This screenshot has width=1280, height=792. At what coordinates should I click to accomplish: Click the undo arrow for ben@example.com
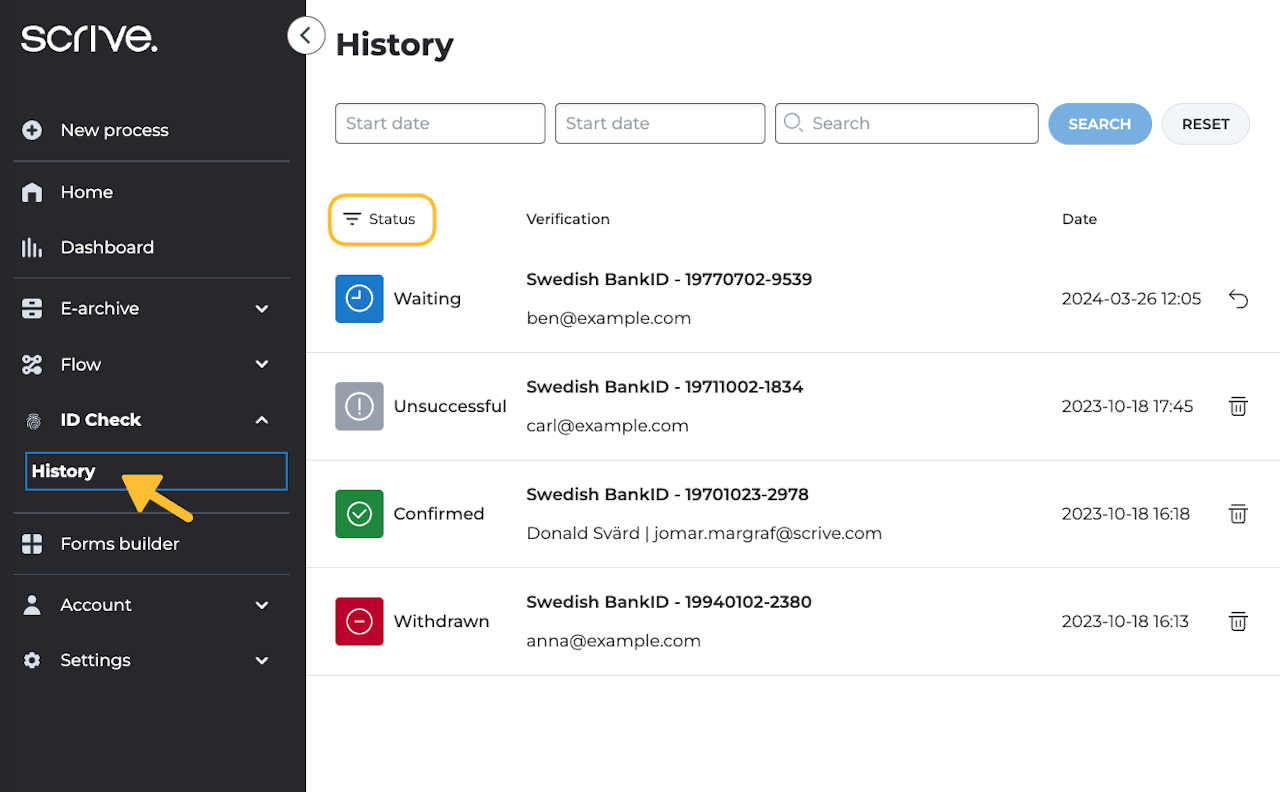point(1238,299)
